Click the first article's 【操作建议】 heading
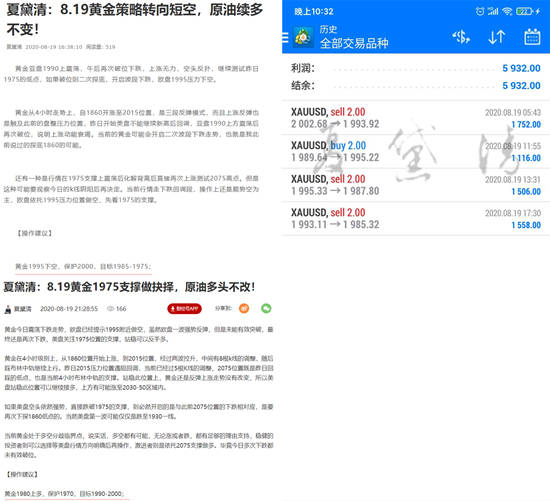The image size is (550, 501). tap(35, 233)
